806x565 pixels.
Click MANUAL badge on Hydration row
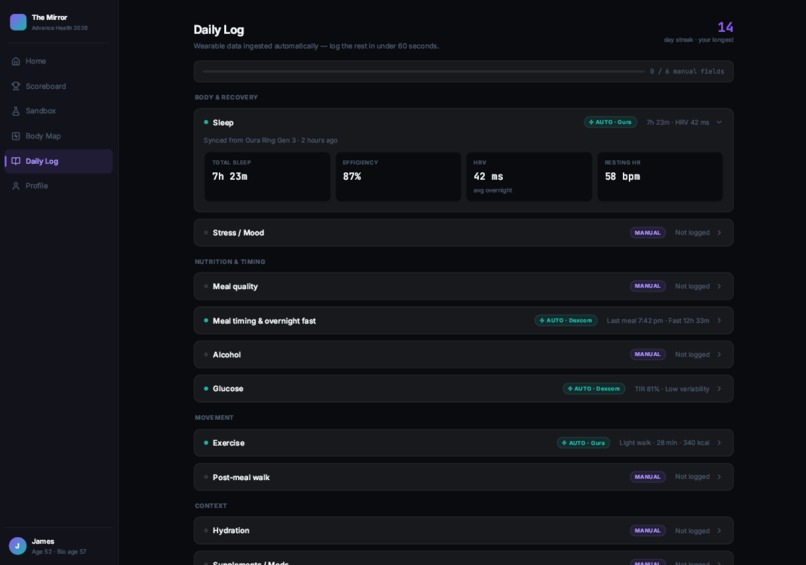(x=647, y=531)
